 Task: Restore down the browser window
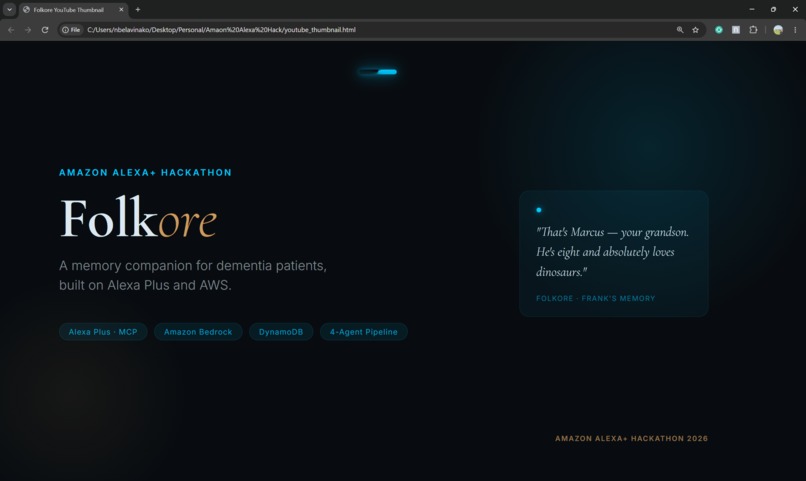pos(773,9)
